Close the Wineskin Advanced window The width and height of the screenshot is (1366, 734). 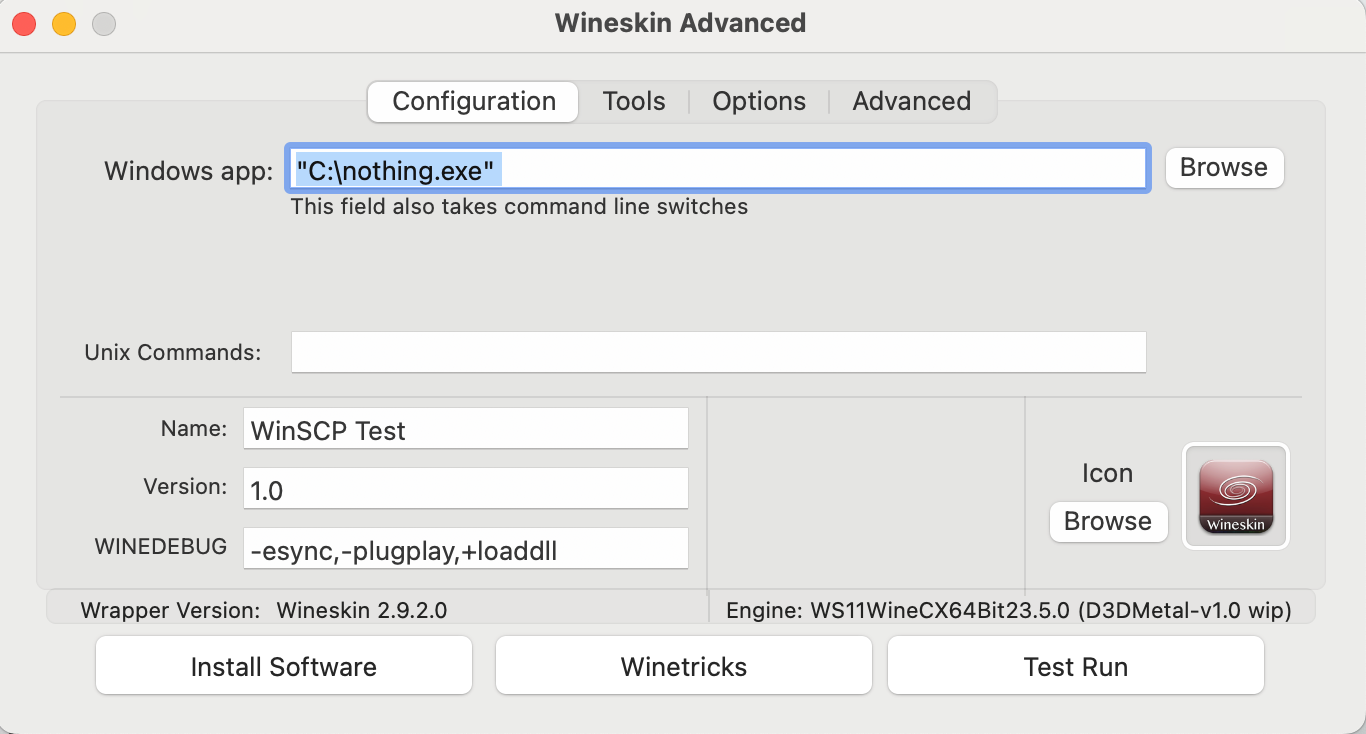24,24
